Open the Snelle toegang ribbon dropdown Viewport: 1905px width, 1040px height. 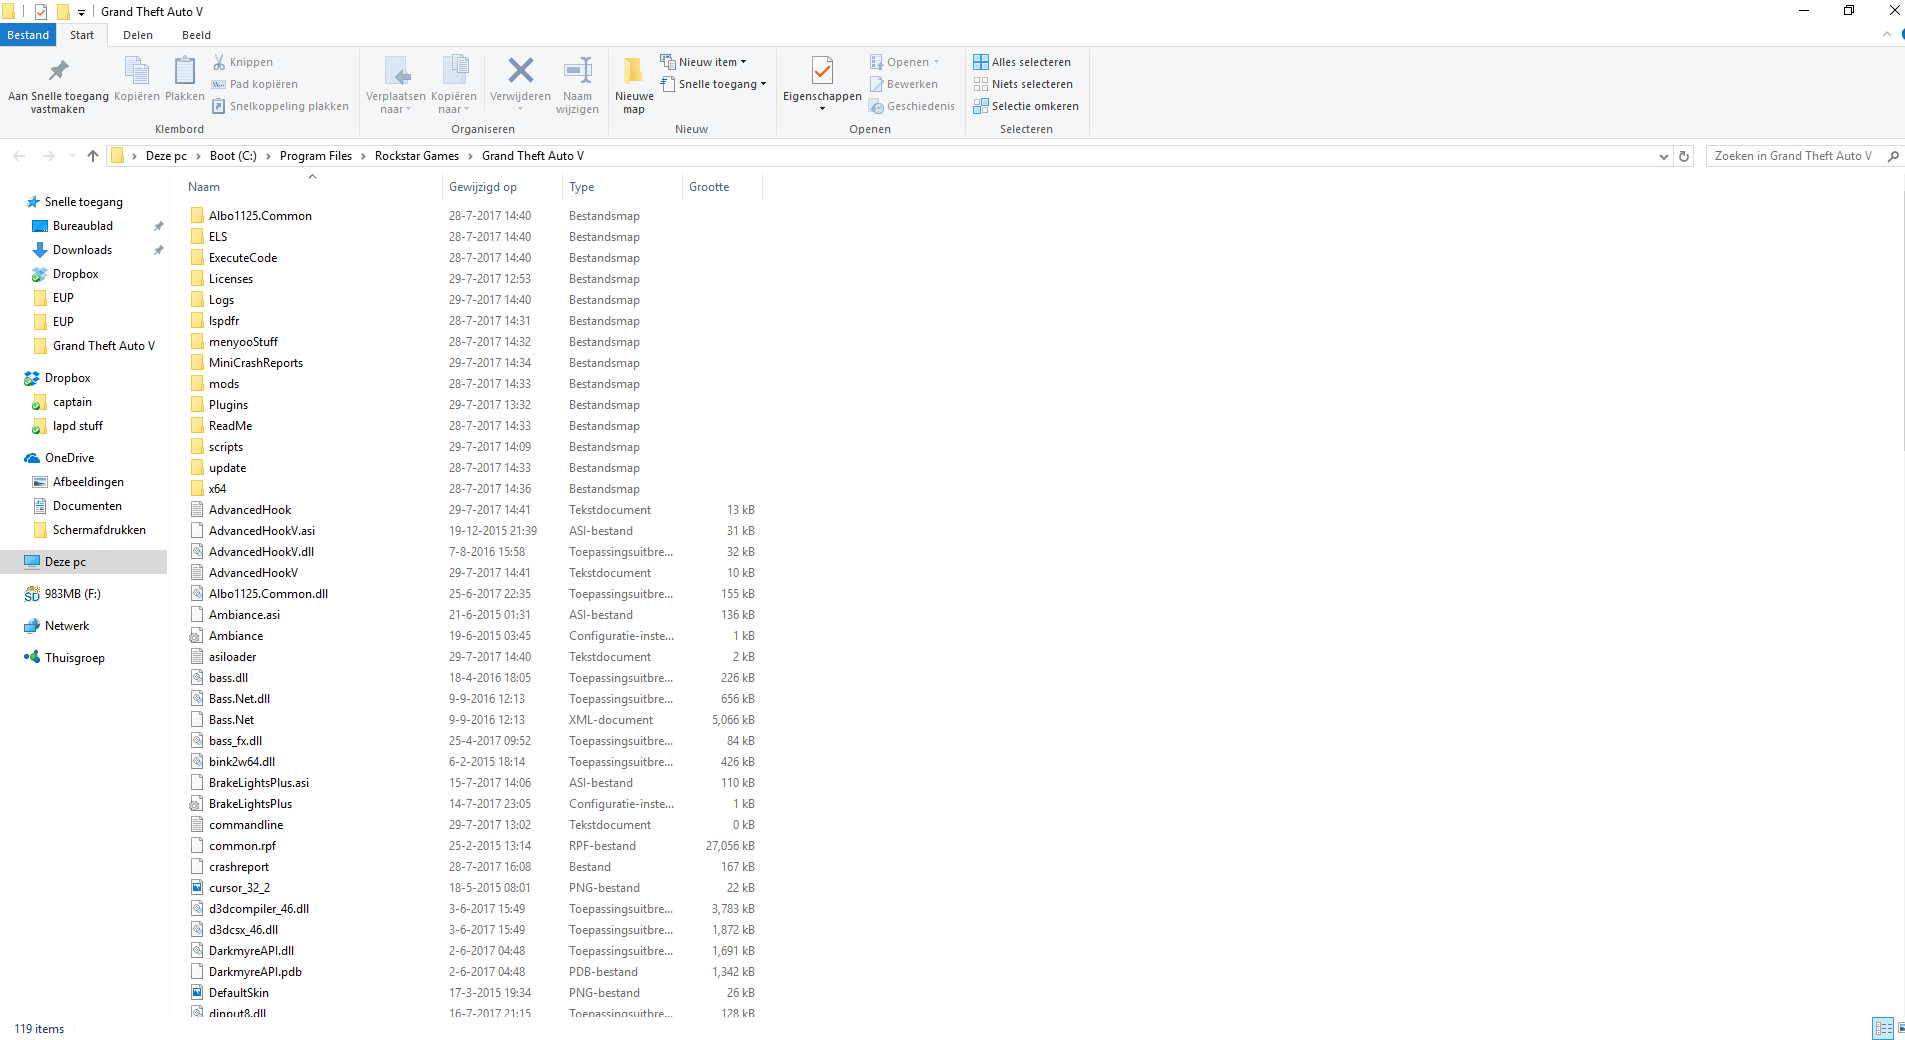coord(714,84)
